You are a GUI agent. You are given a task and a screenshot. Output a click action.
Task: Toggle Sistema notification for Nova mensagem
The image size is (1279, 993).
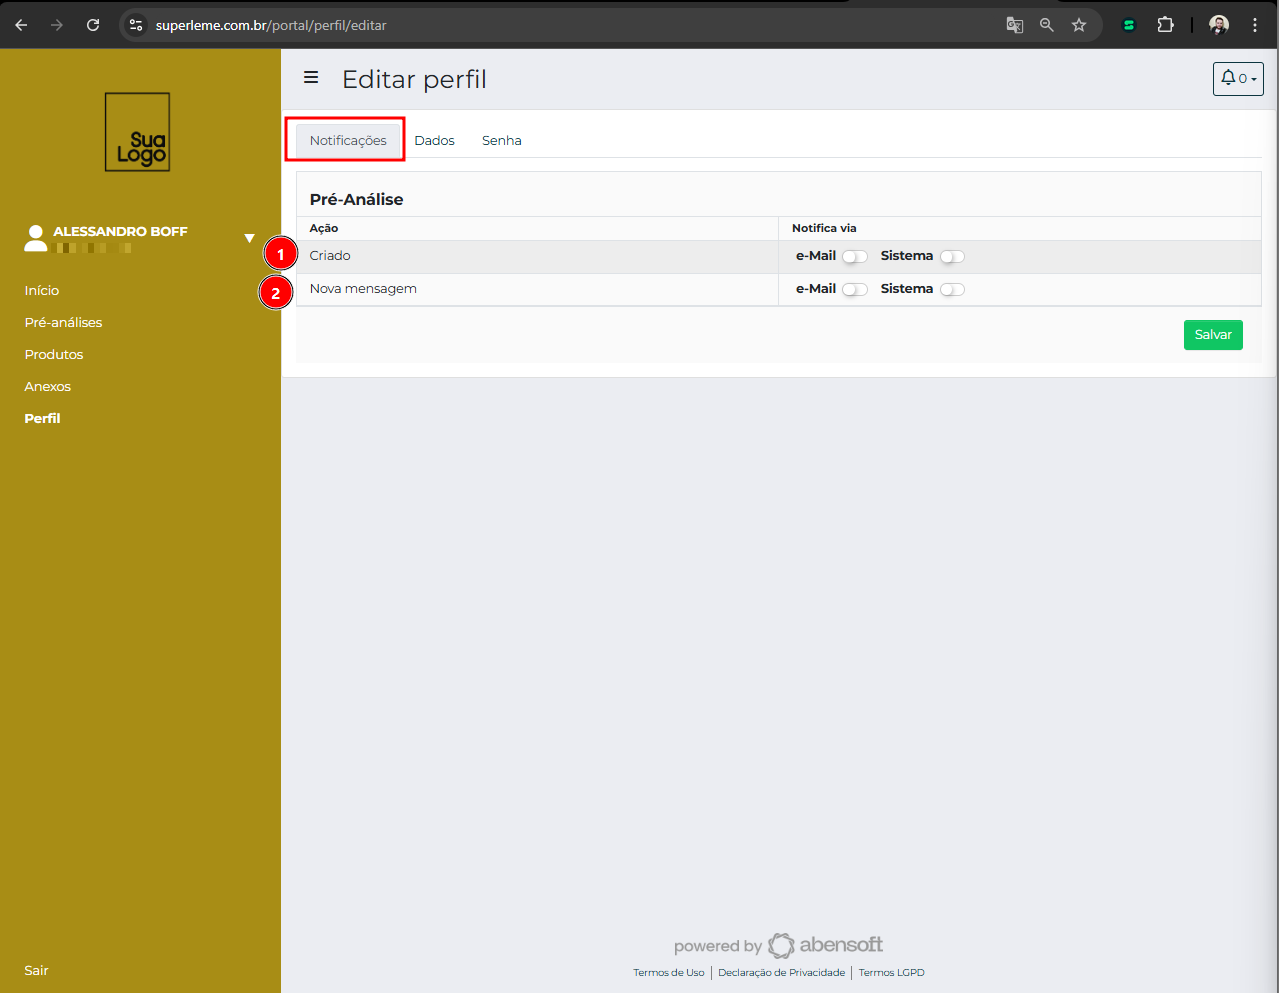click(952, 290)
